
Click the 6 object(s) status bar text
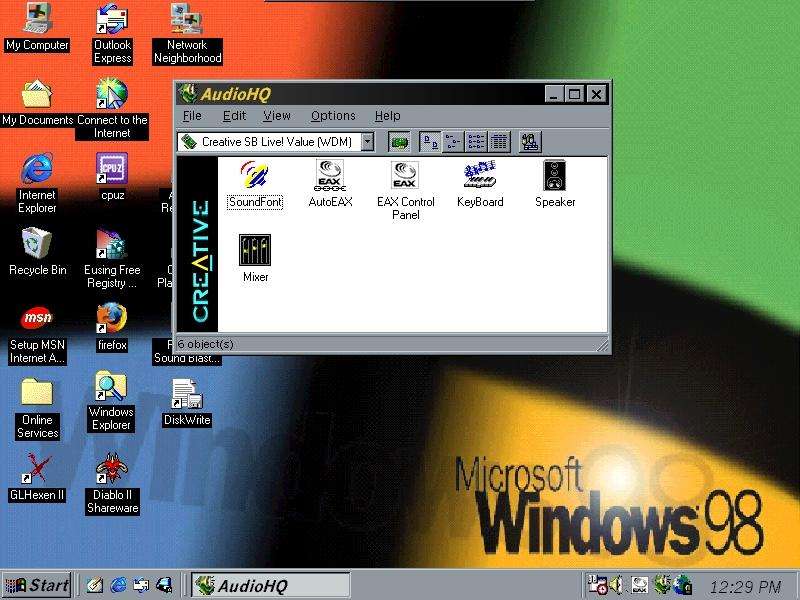tap(206, 344)
